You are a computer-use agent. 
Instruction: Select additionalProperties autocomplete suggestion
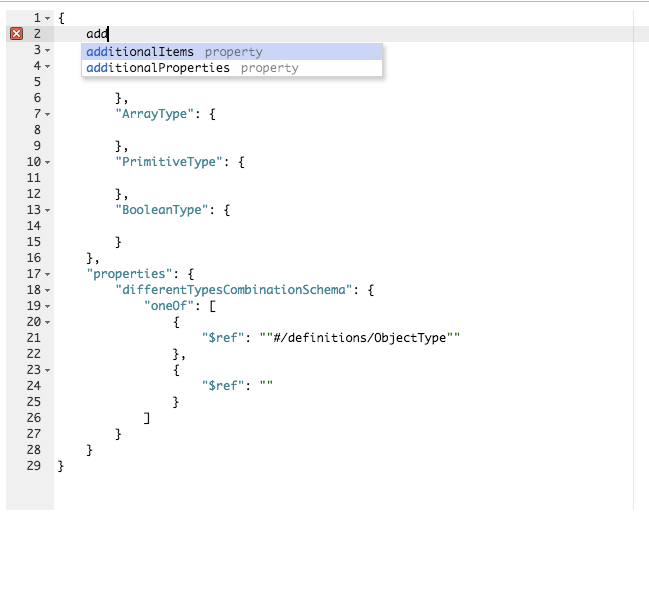pyautogui.click(x=232, y=68)
